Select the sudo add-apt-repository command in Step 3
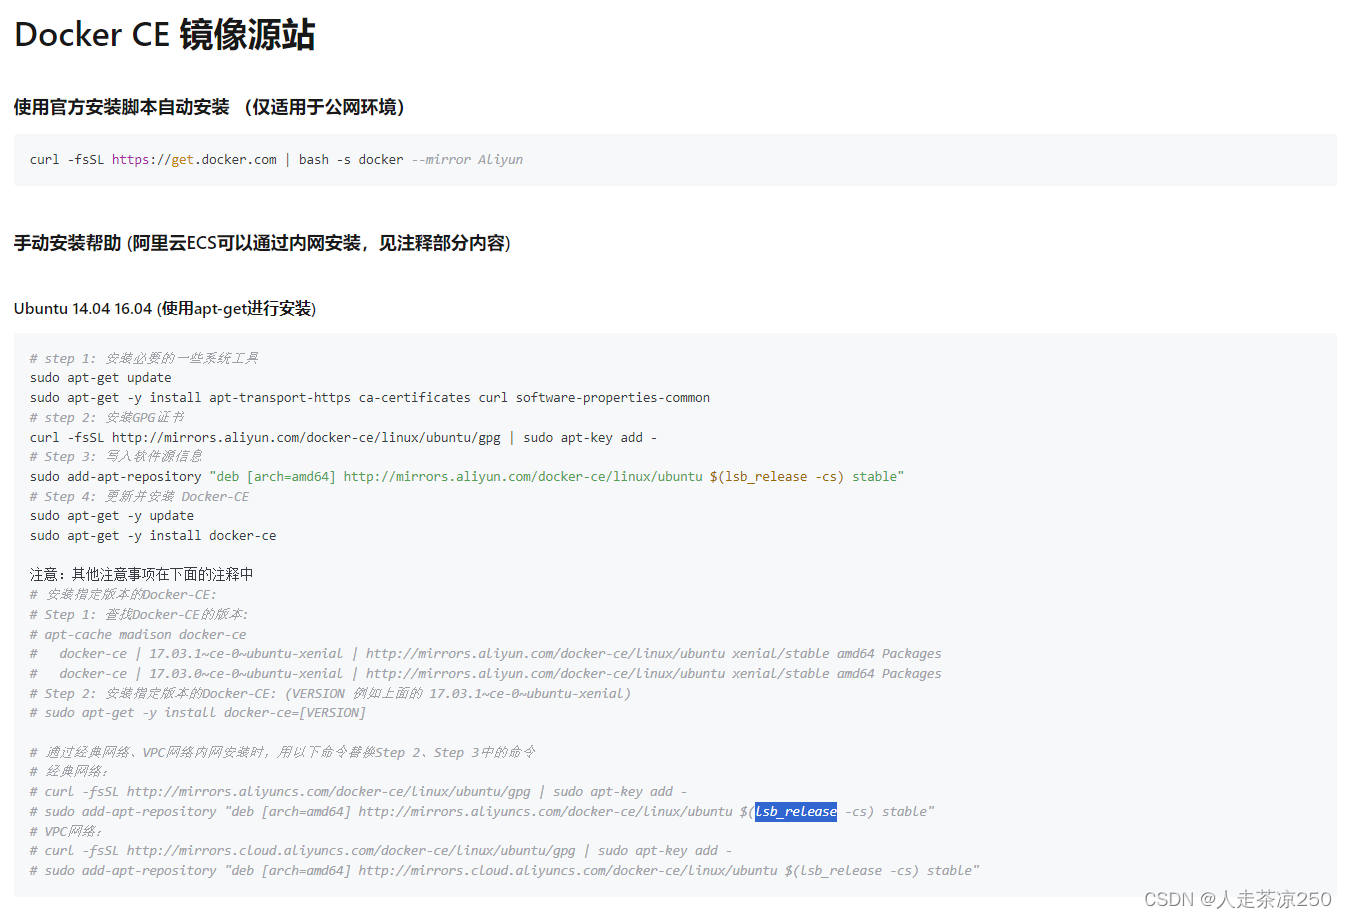This screenshot has width=1347, height=919. (300, 476)
